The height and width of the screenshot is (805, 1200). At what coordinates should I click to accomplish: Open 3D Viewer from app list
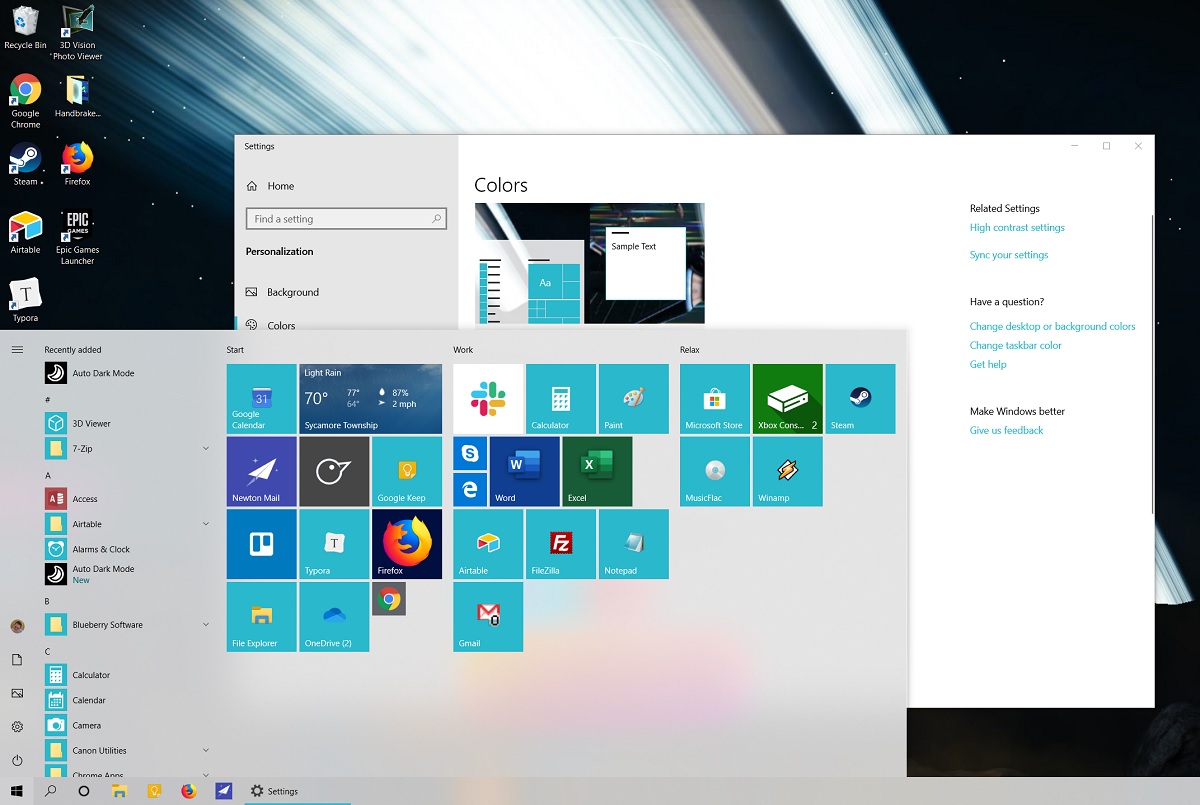tap(128, 423)
